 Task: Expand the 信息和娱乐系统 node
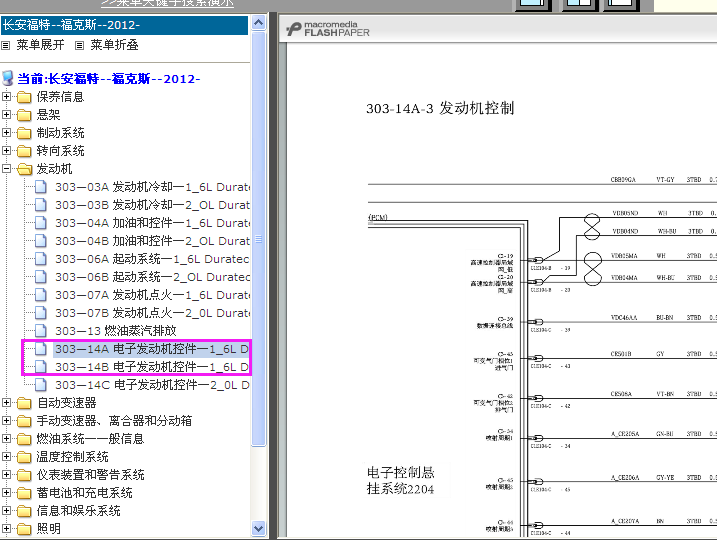pyautogui.click(x=6, y=510)
